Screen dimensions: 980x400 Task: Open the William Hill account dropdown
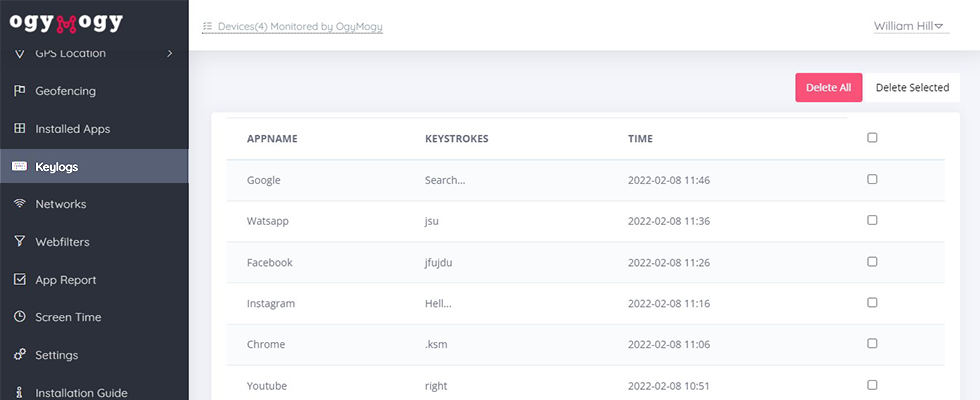(x=911, y=26)
